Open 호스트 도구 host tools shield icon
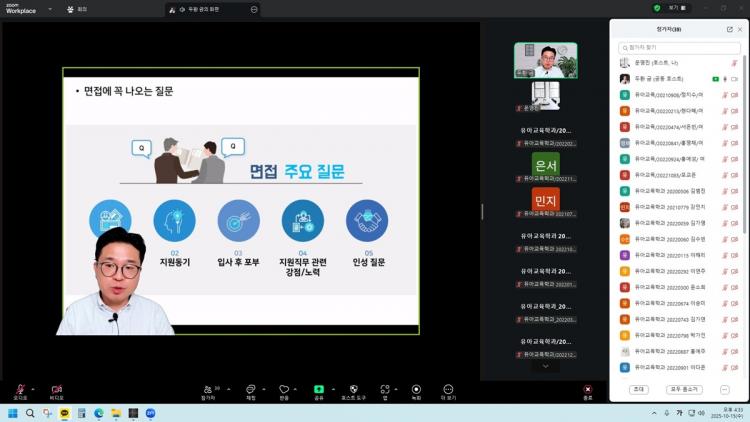Viewport: 750px width, 422px height. (353, 389)
